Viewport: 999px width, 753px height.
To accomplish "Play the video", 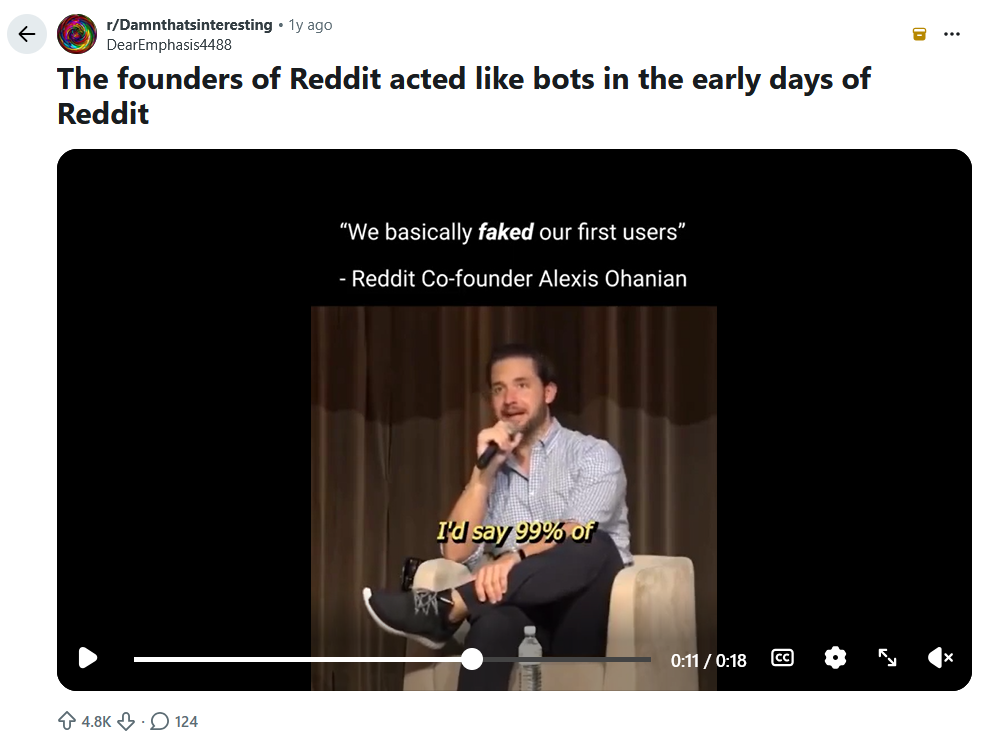I will click(88, 658).
